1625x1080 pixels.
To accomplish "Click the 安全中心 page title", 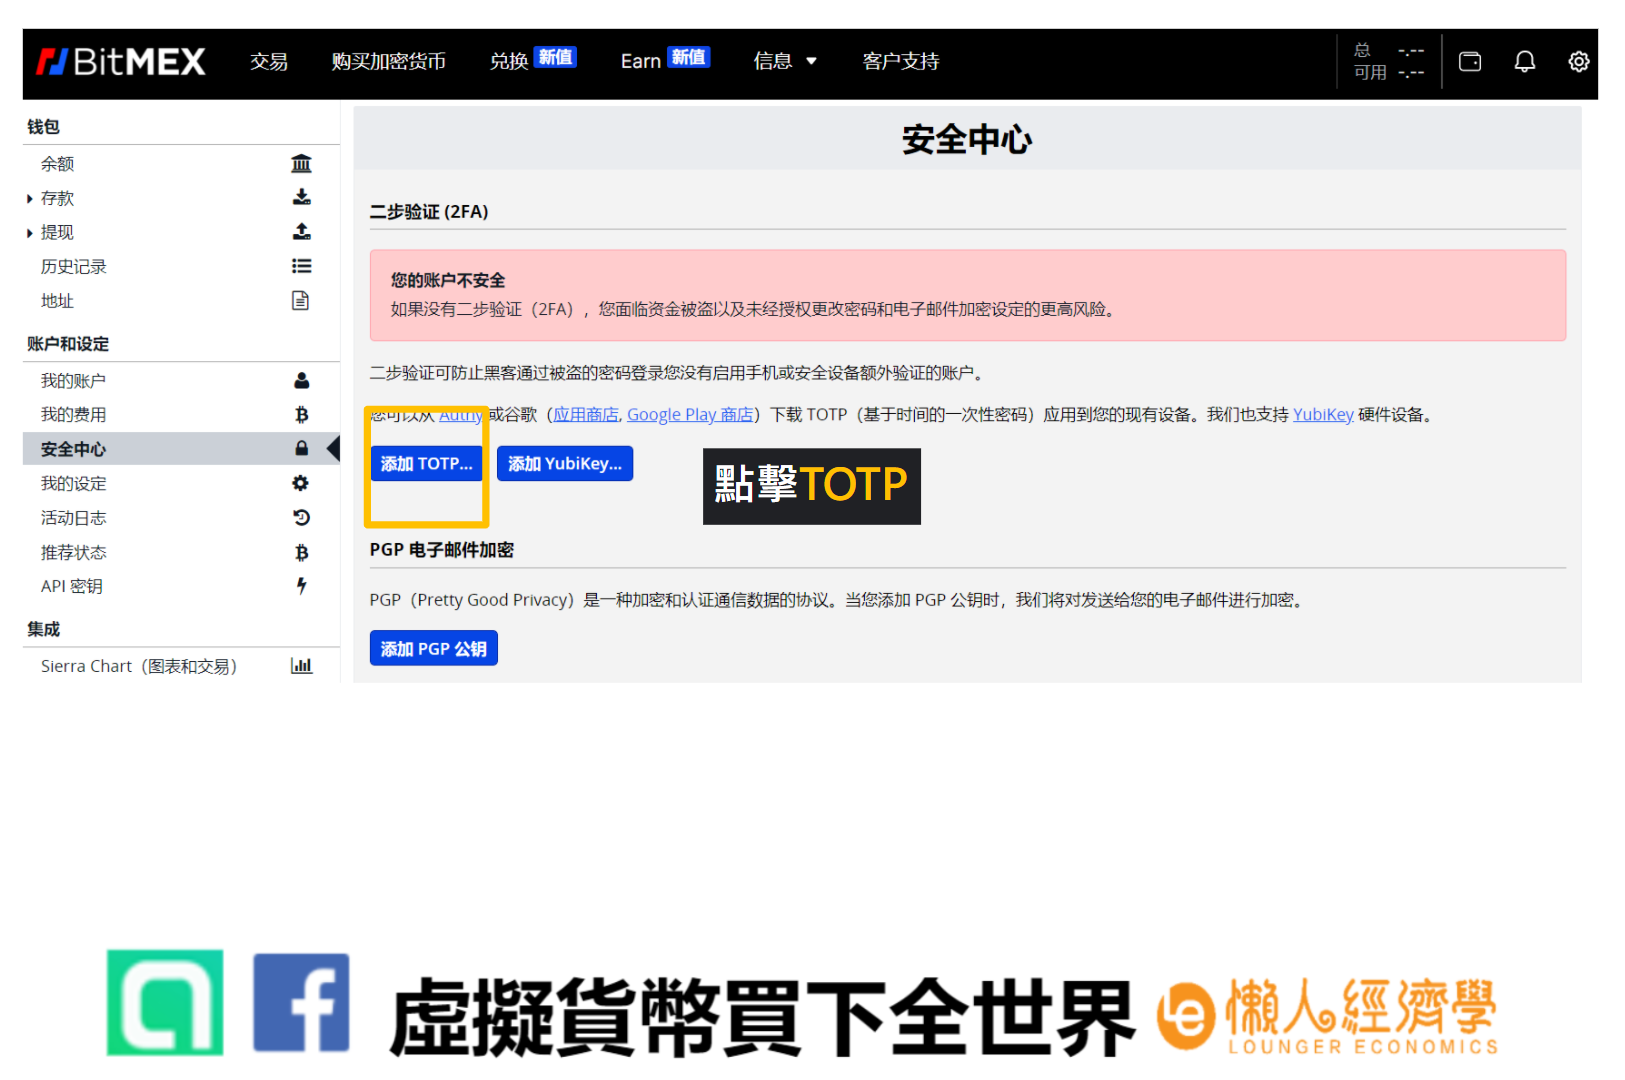I will tap(967, 139).
